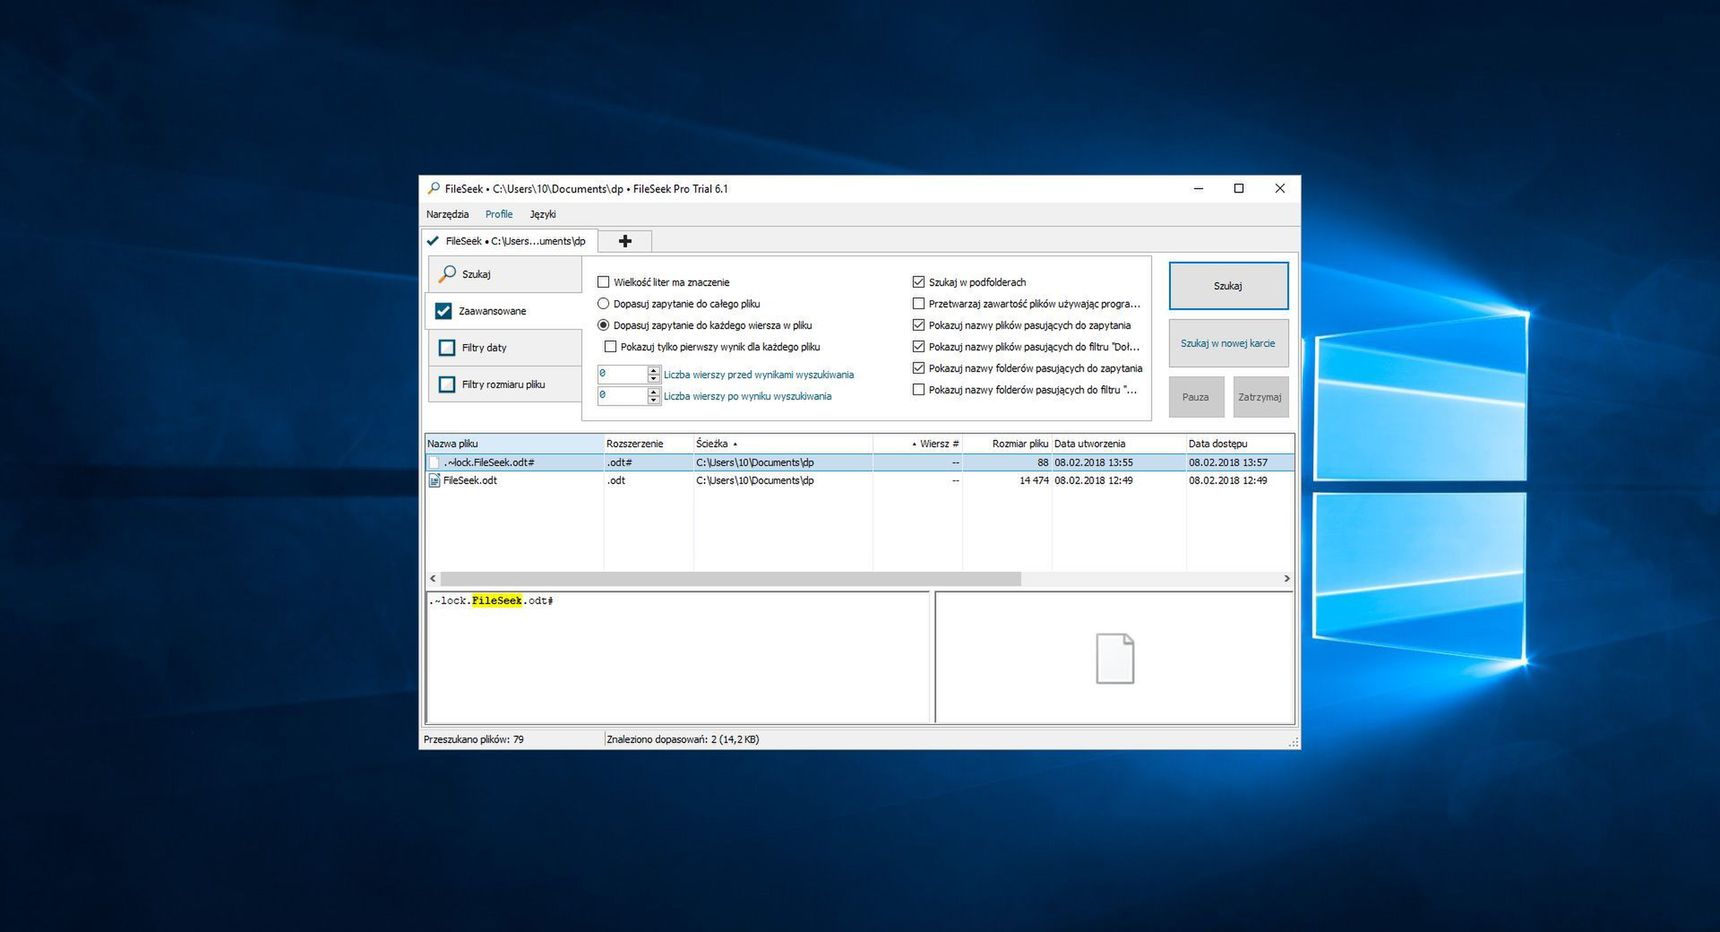Click the 'Liczba wierszy po wyniku' number field
1720x932 pixels.
[622, 396]
